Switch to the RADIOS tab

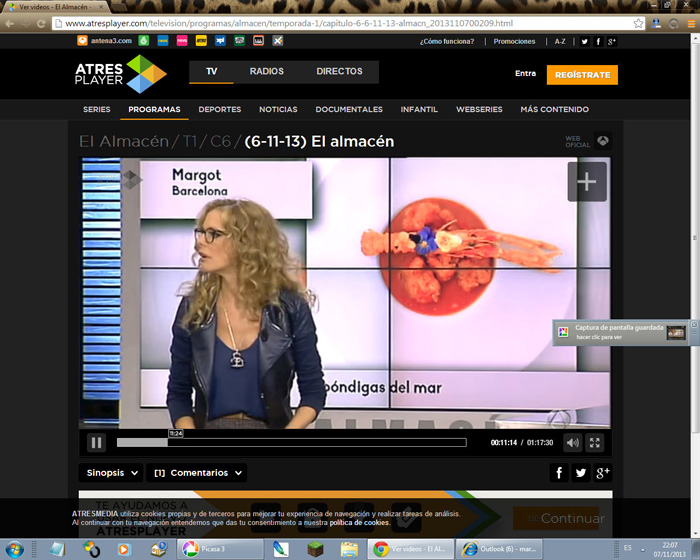pyautogui.click(x=267, y=71)
